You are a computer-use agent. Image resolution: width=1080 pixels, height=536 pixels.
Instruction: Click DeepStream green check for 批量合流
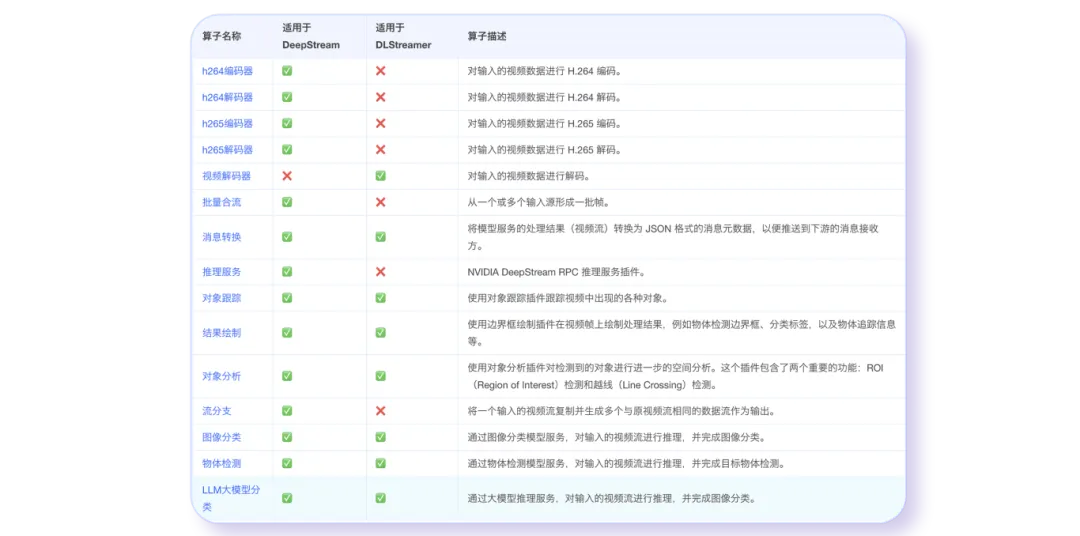[287, 202]
